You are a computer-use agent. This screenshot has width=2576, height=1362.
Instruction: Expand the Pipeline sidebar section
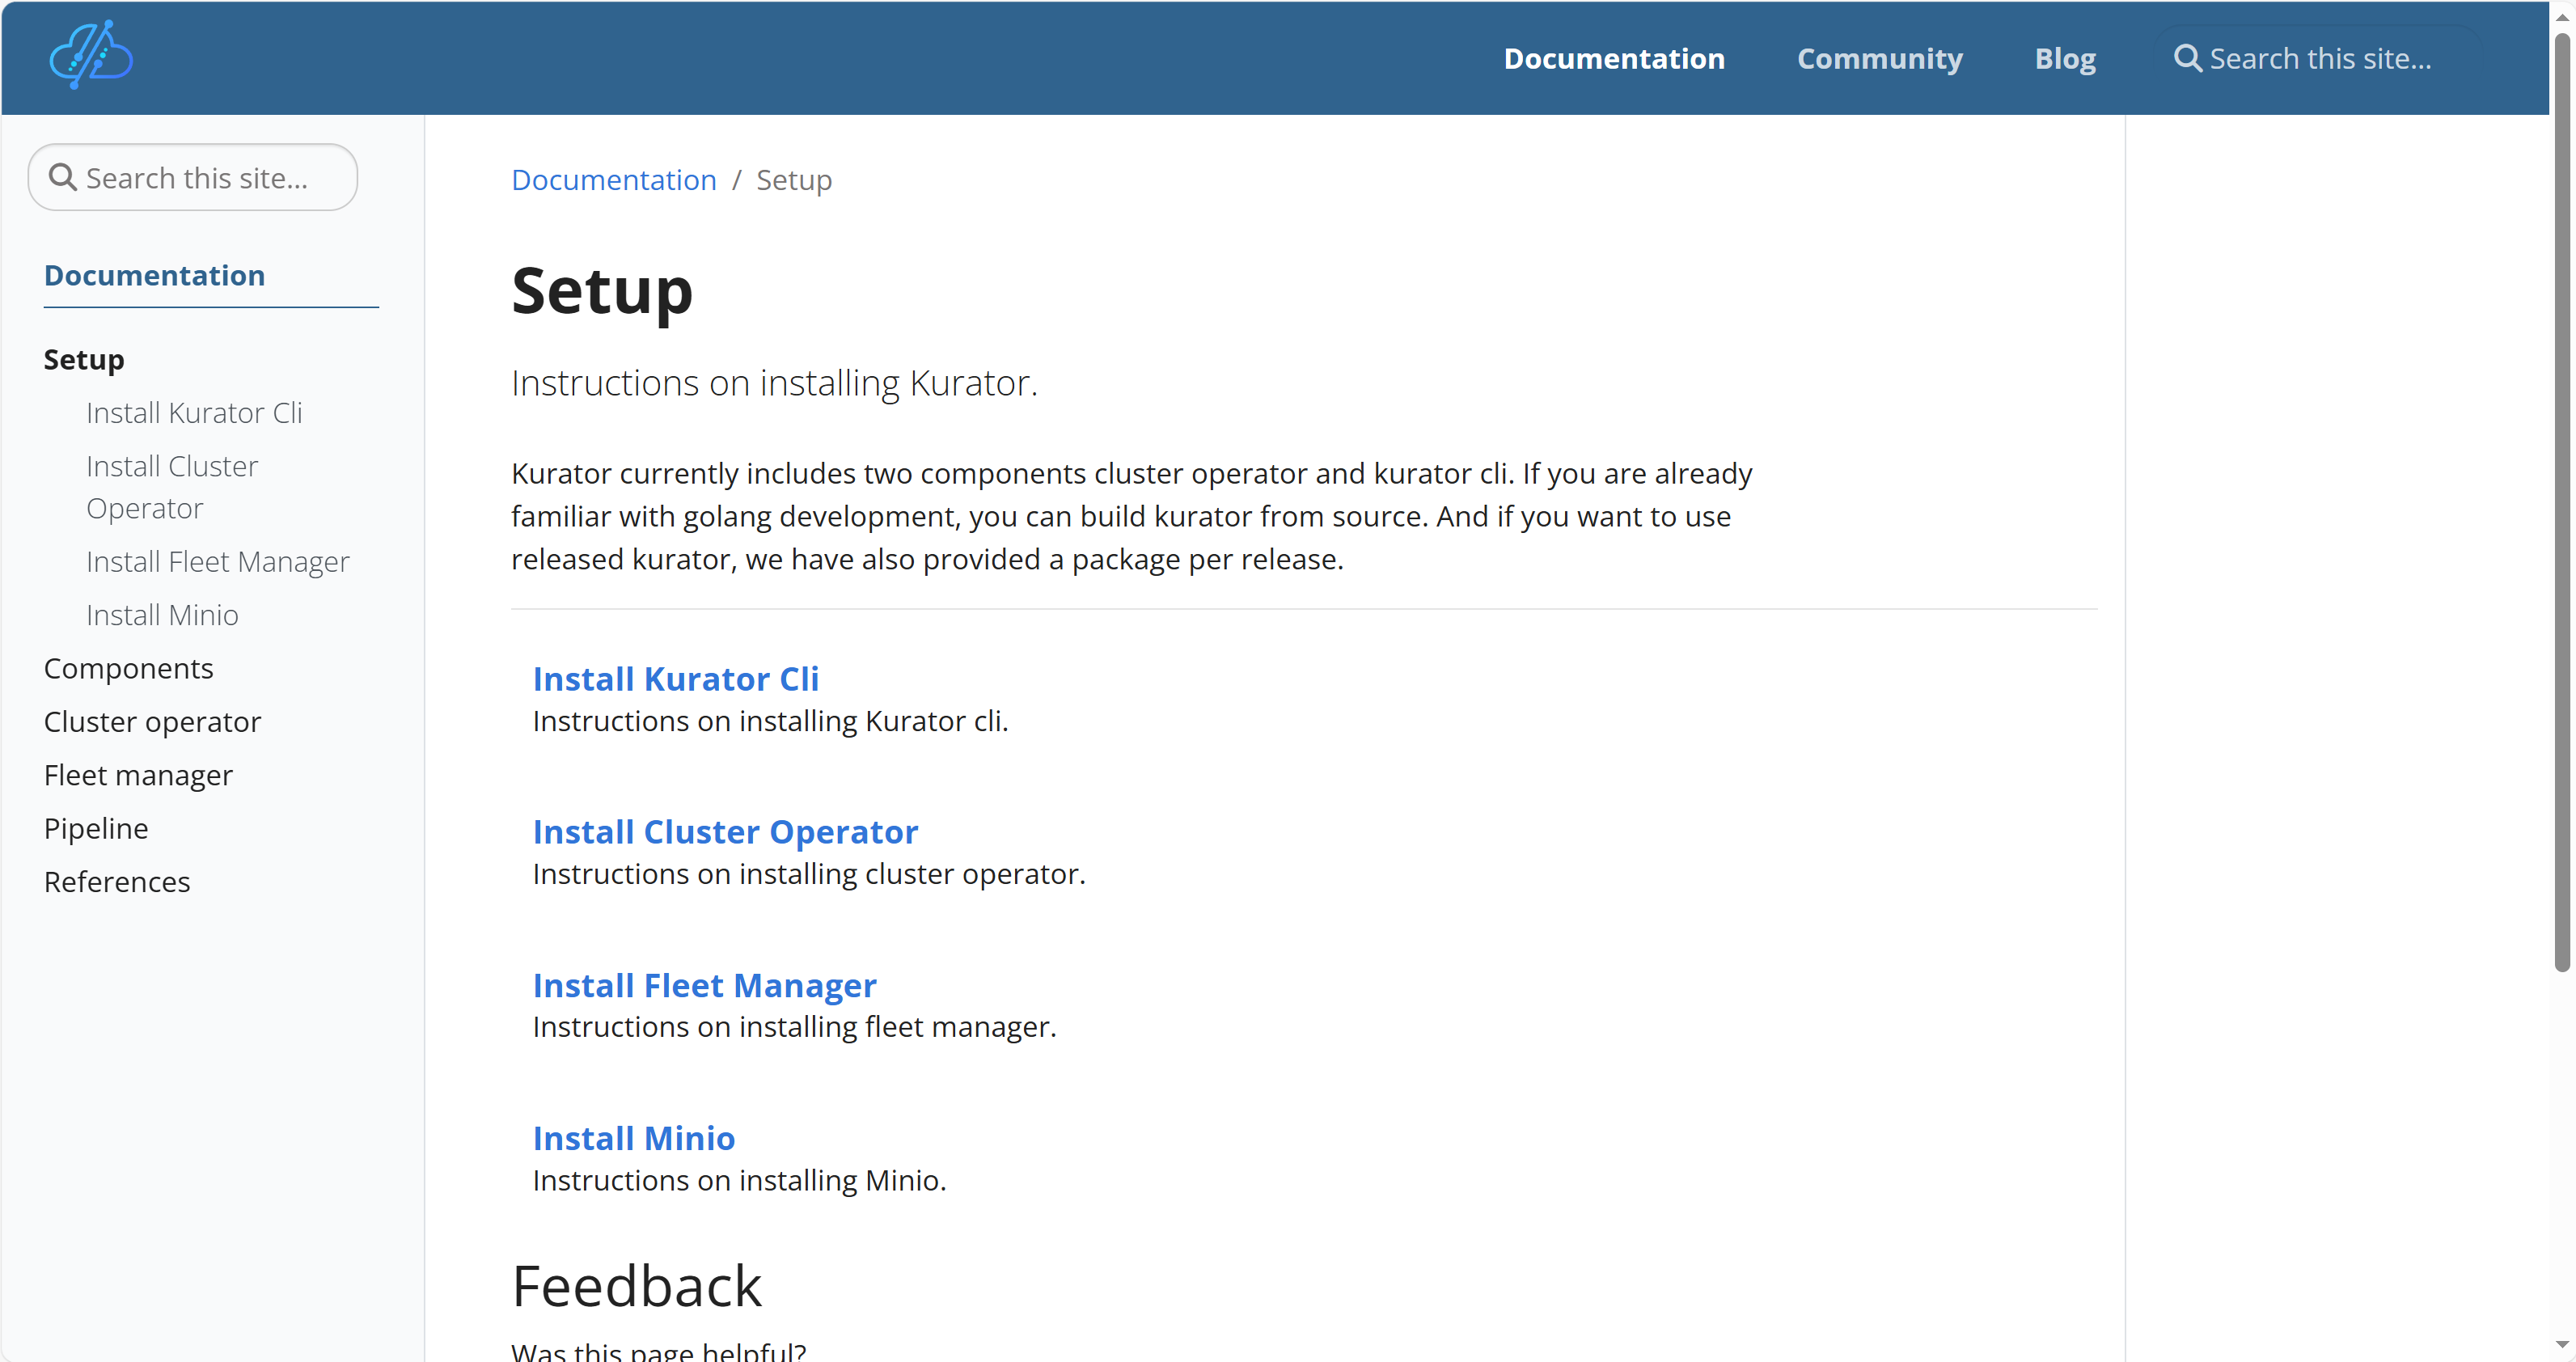[96, 828]
